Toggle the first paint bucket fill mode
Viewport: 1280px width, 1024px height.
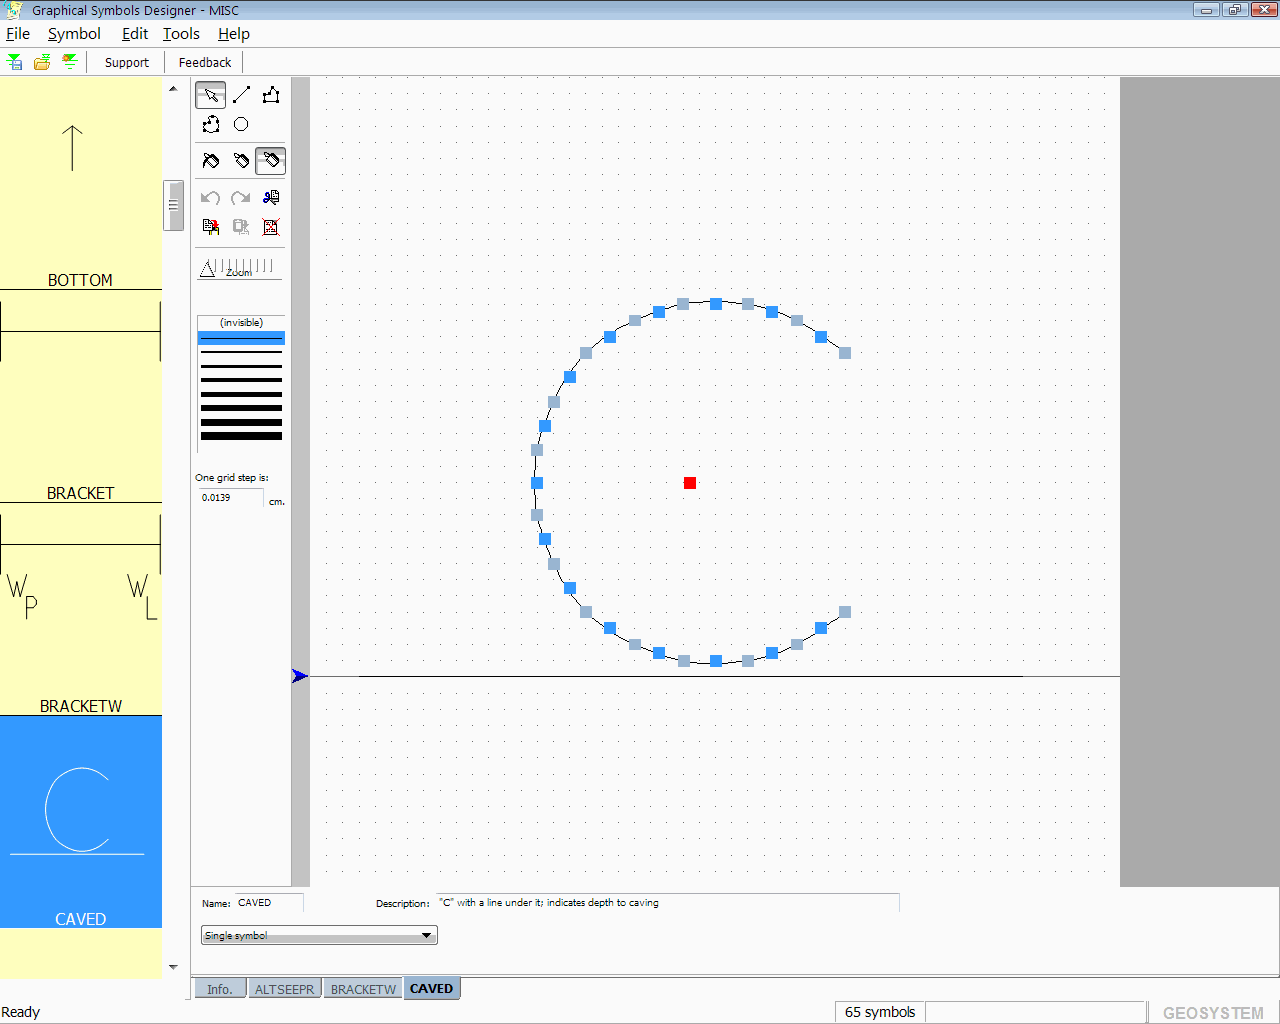coord(210,161)
